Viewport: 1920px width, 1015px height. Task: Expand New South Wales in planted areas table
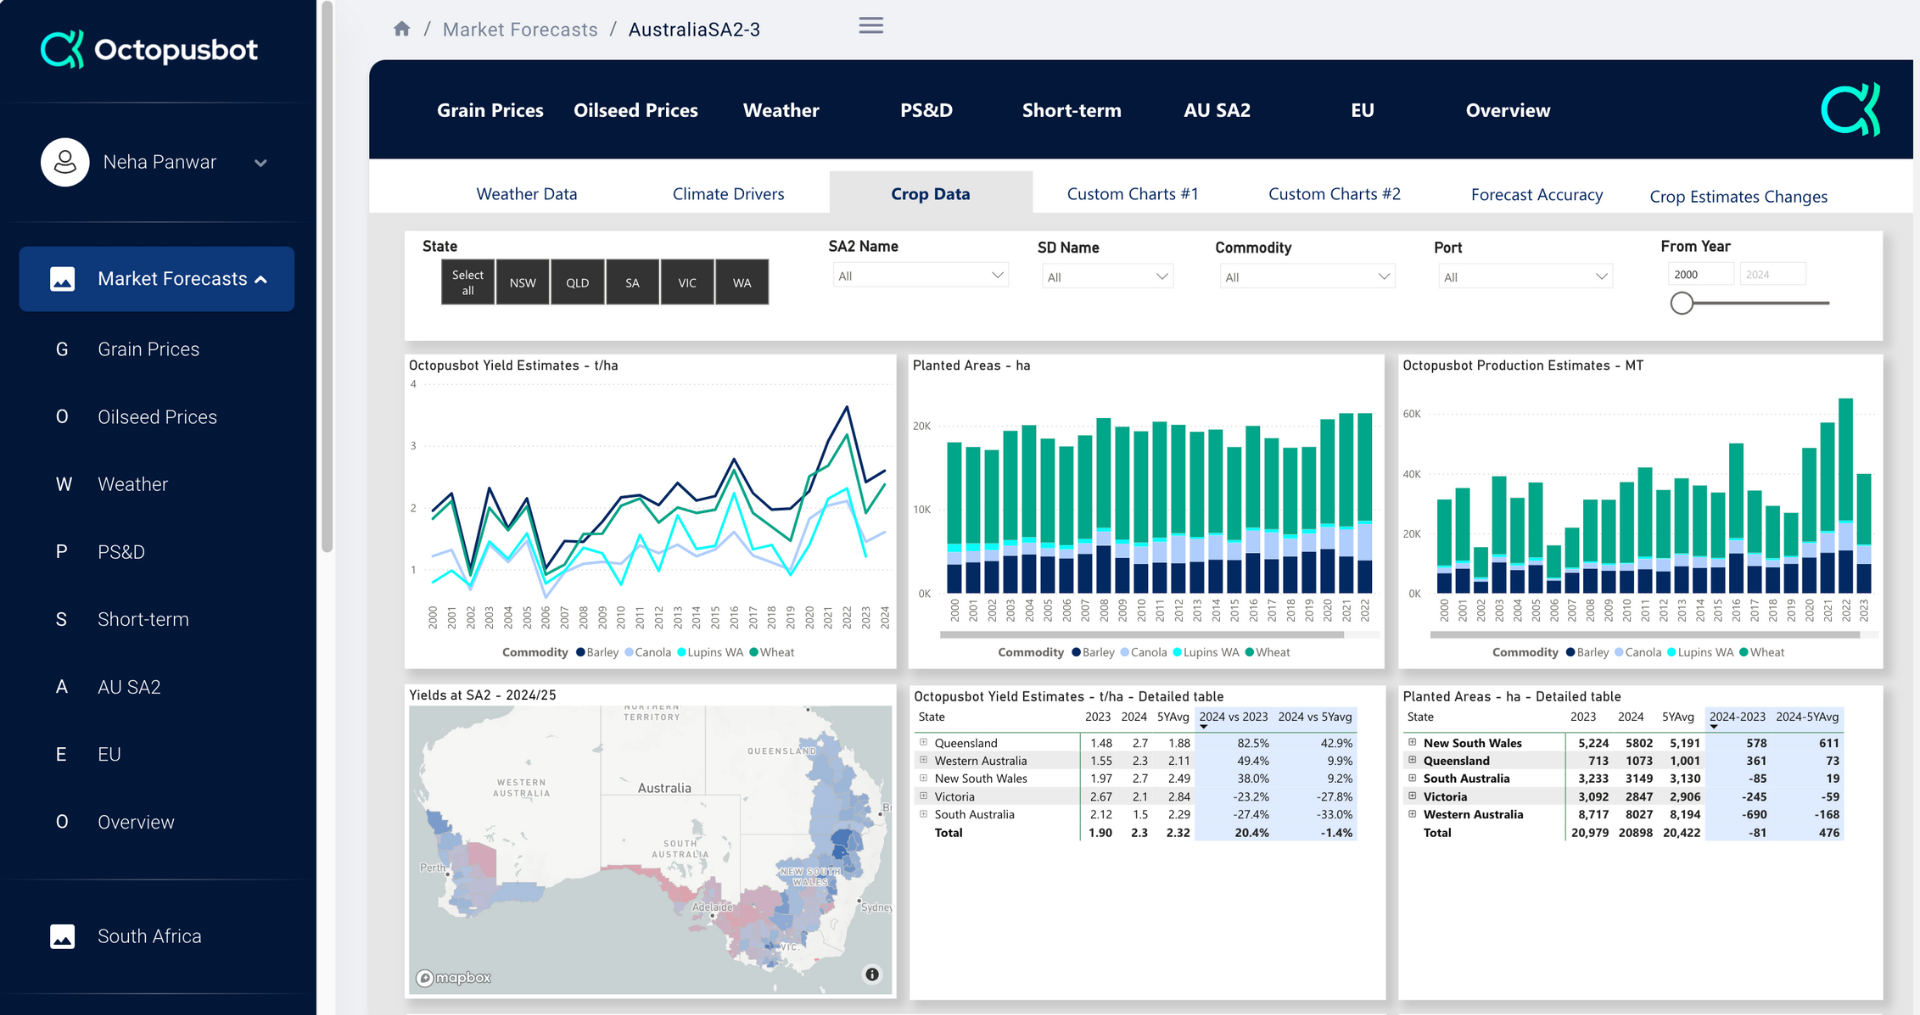[x=1412, y=743]
